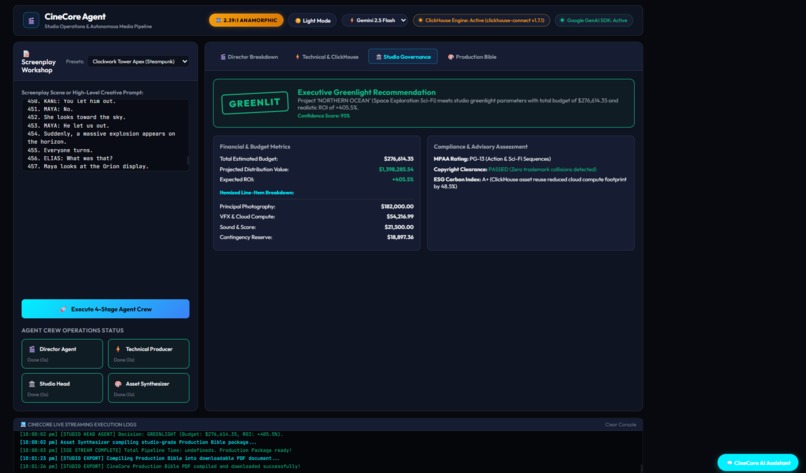Click the MPAA Rating PG-13 line

[492, 159]
